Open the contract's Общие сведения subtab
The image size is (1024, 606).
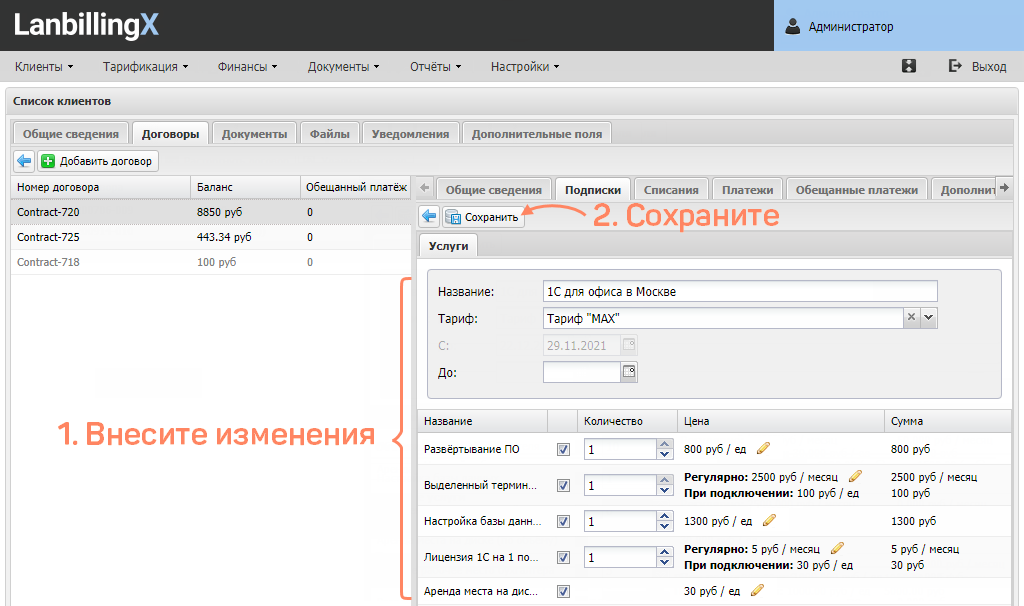tap(494, 189)
